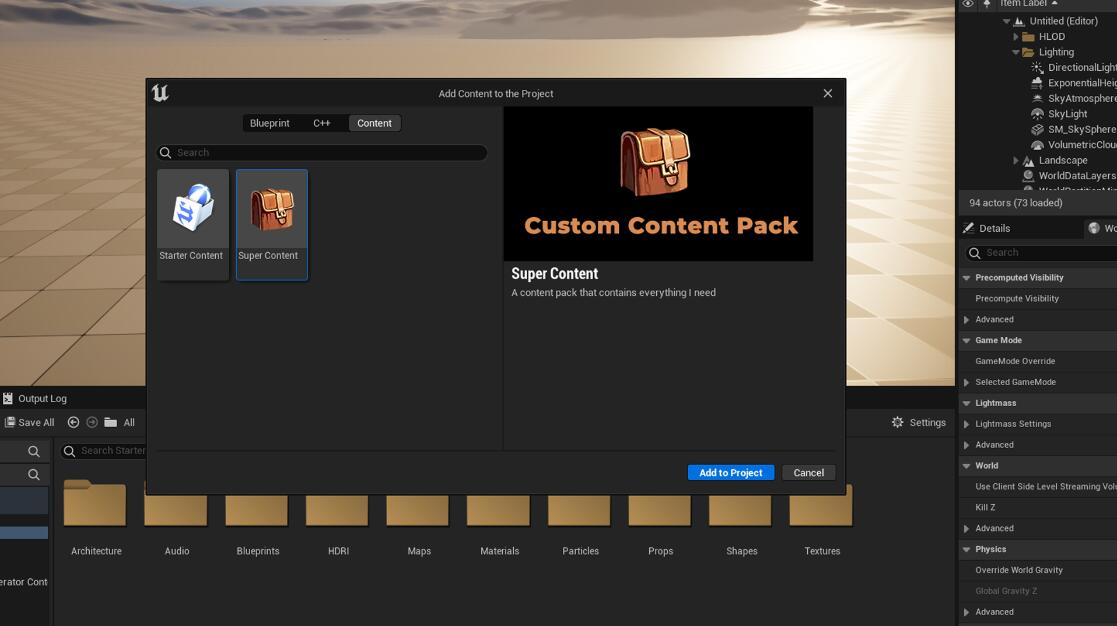The image size is (1117, 626).
Task: Click Save All in content browser
Action: tap(30, 423)
